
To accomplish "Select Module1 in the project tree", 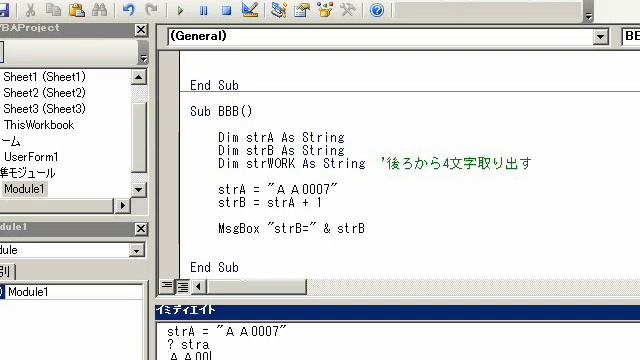I will coord(24,189).
